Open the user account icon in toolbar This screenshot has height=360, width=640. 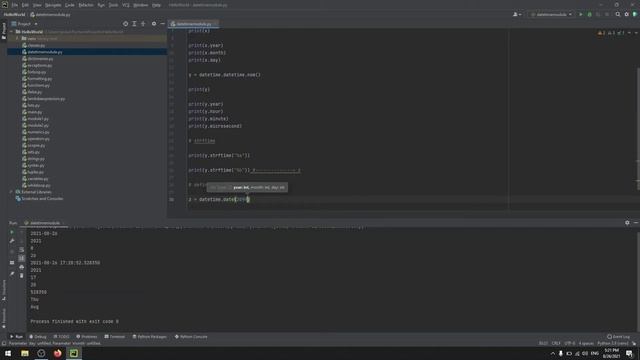coord(517,14)
